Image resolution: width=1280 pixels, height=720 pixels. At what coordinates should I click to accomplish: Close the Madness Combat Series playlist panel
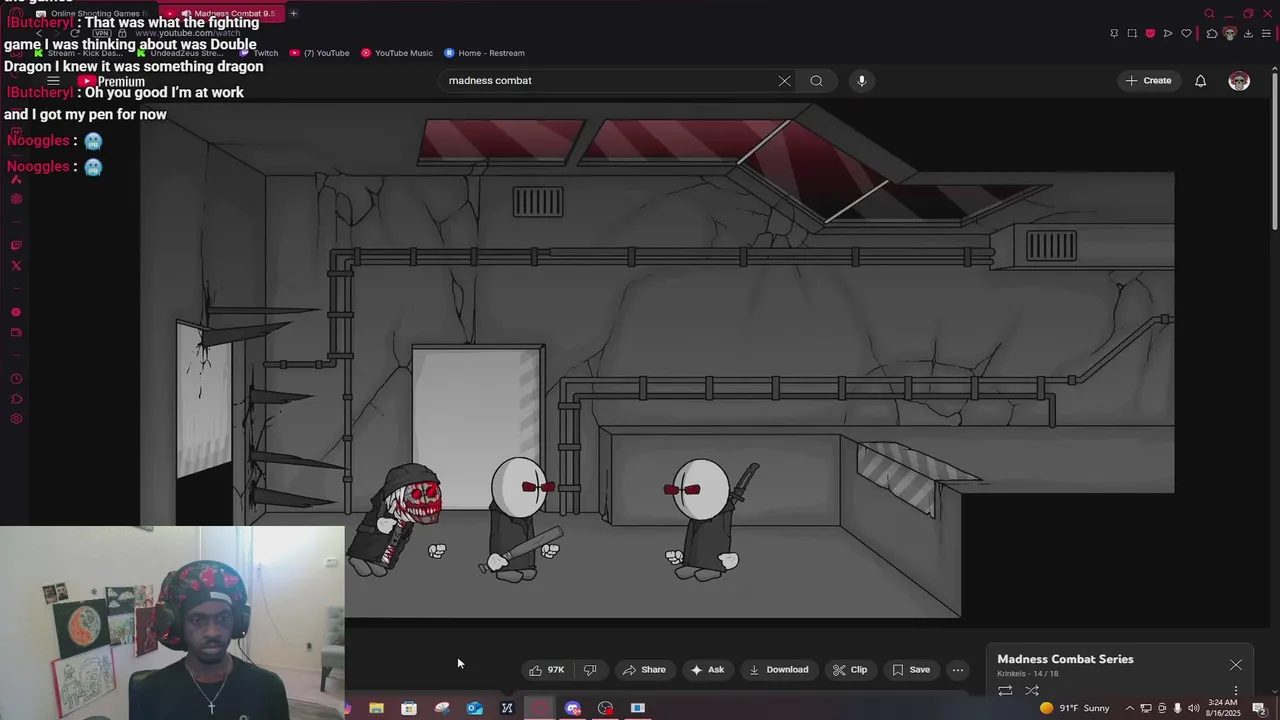click(x=1236, y=665)
